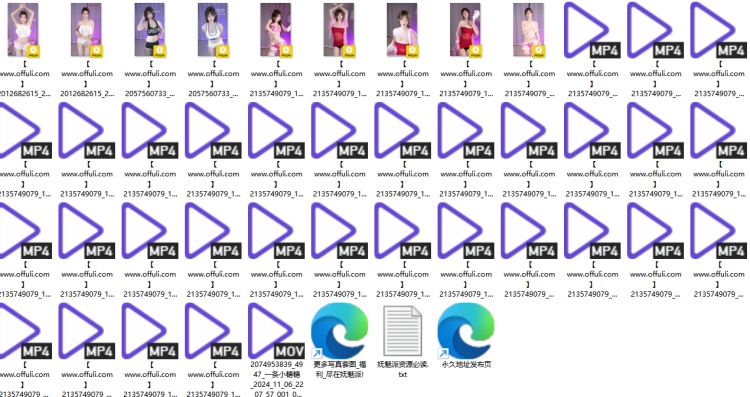Select the Edge shortcut named 更多写真套图
The image size is (750, 397).
click(x=340, y=331)
